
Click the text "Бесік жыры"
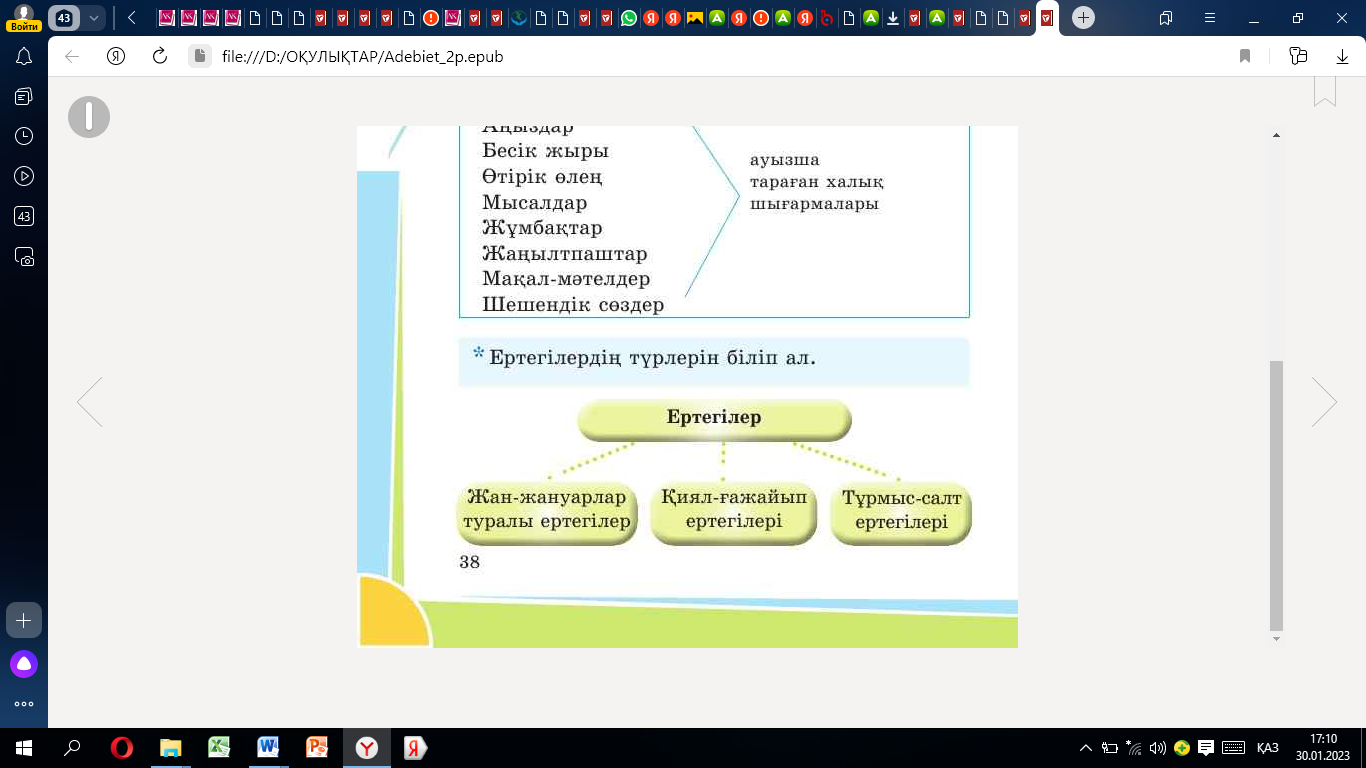(545, 151)
